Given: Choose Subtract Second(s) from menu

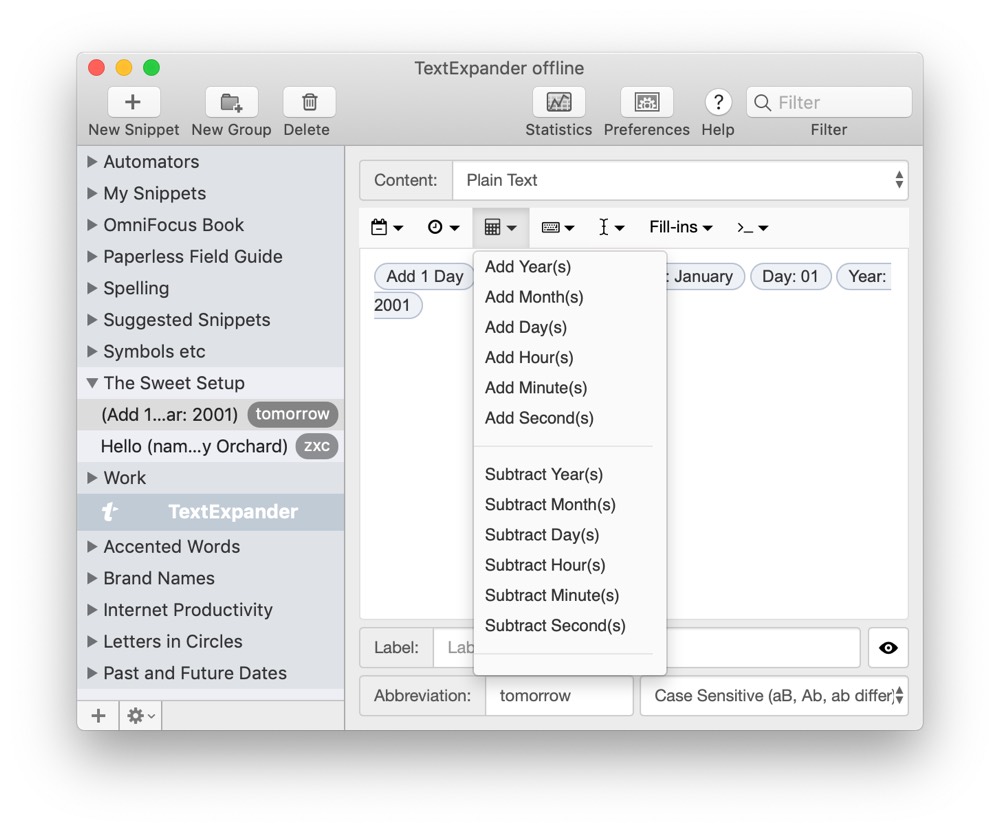Looking at the screenshot, I should [570, 626].
